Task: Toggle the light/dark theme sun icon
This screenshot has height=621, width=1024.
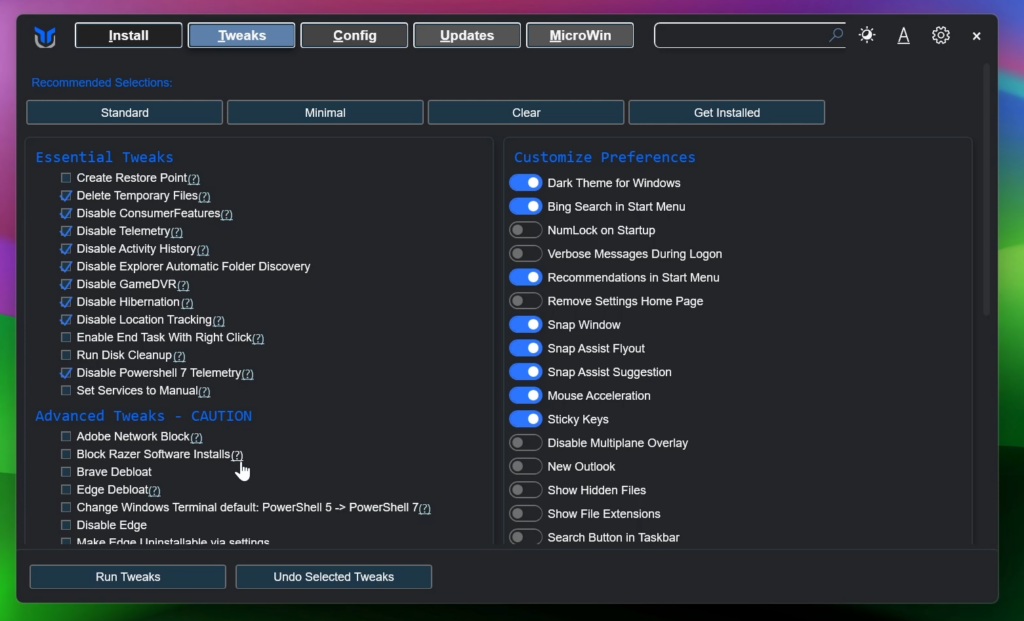Action: [866, 35]
